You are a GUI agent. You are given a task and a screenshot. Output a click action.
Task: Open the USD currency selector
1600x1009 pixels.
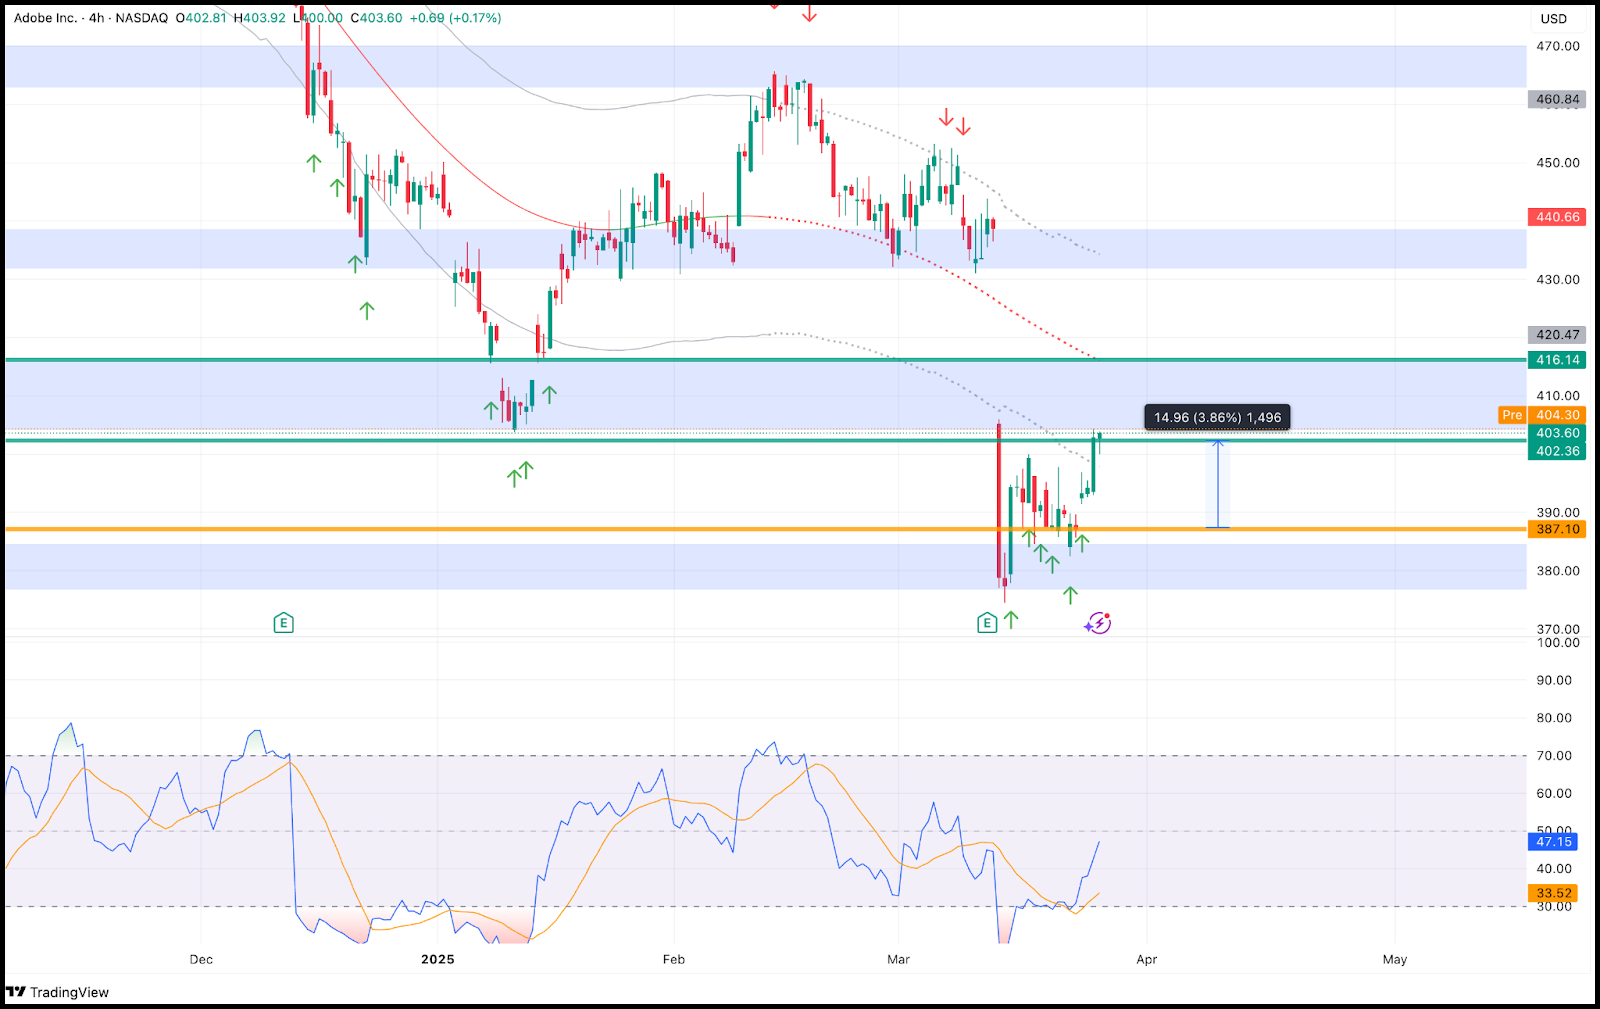click(x=1554, y=19)
